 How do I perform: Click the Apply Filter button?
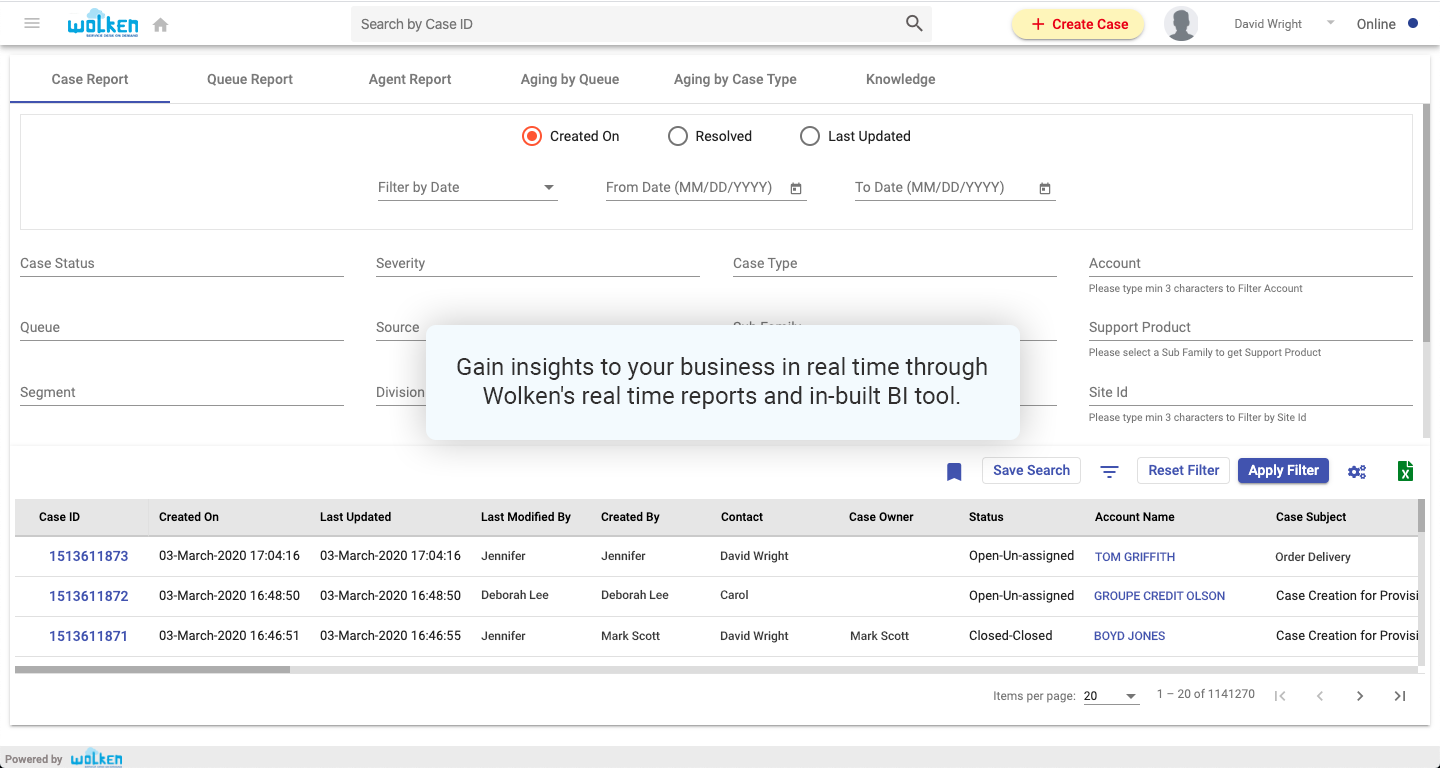1283,470
